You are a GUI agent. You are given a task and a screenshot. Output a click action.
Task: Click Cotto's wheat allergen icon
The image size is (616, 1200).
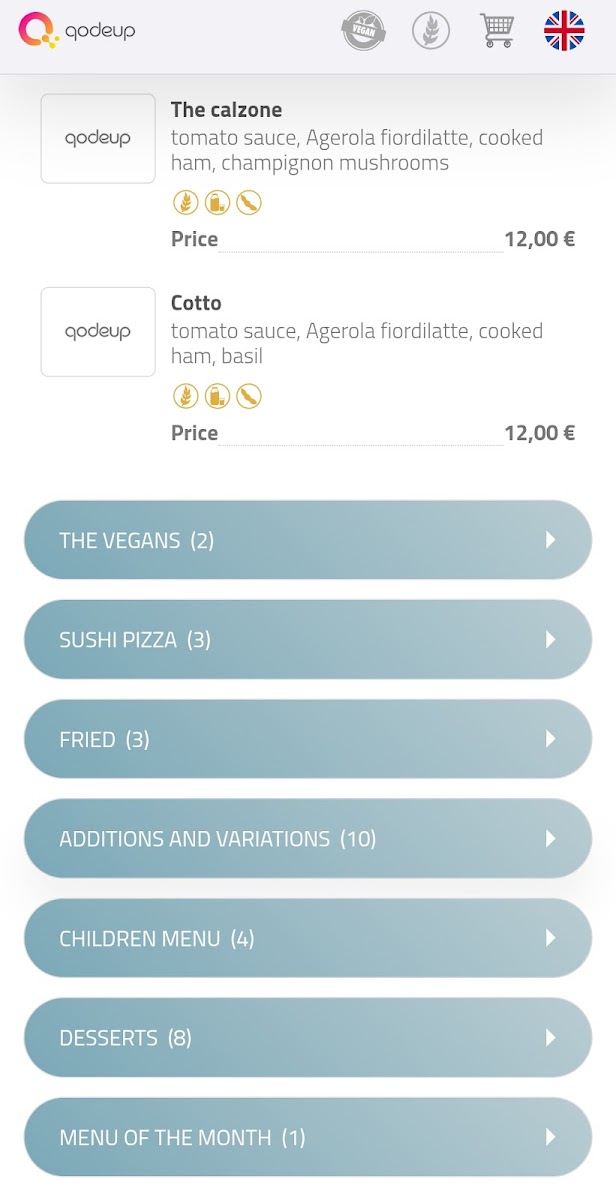click(185, 396)
